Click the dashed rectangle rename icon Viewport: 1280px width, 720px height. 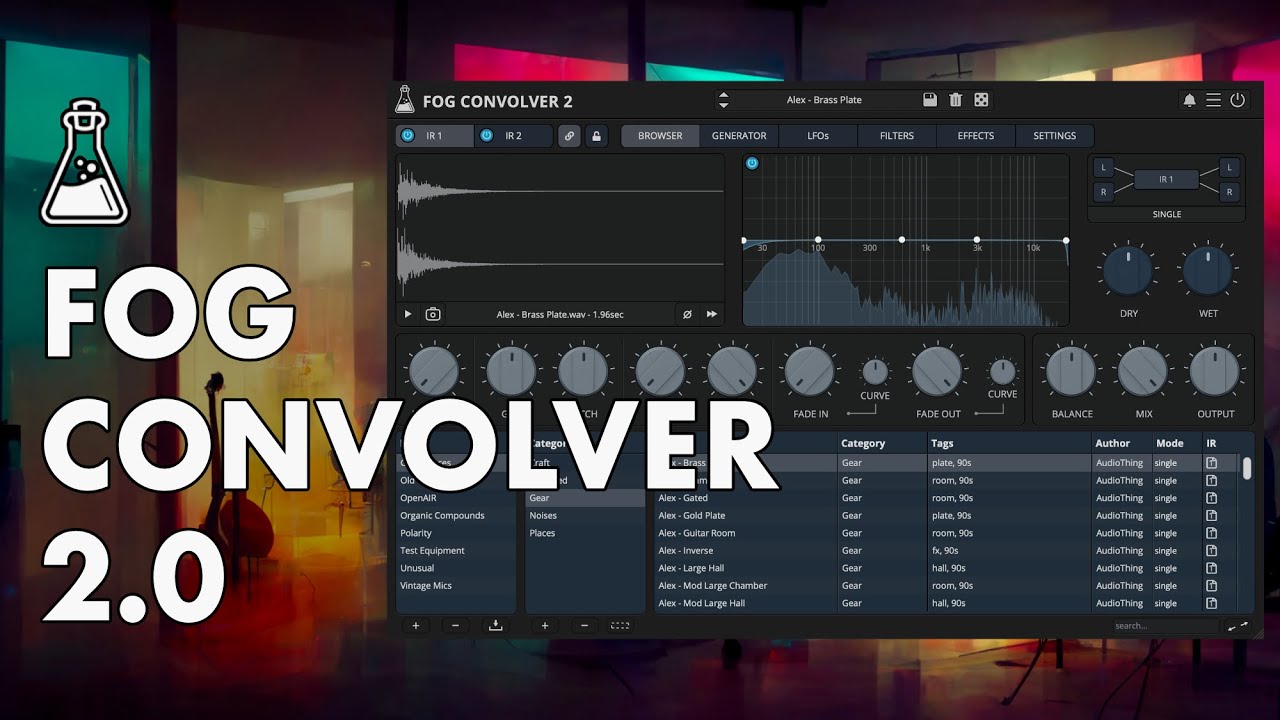click(x=620, y=626)
